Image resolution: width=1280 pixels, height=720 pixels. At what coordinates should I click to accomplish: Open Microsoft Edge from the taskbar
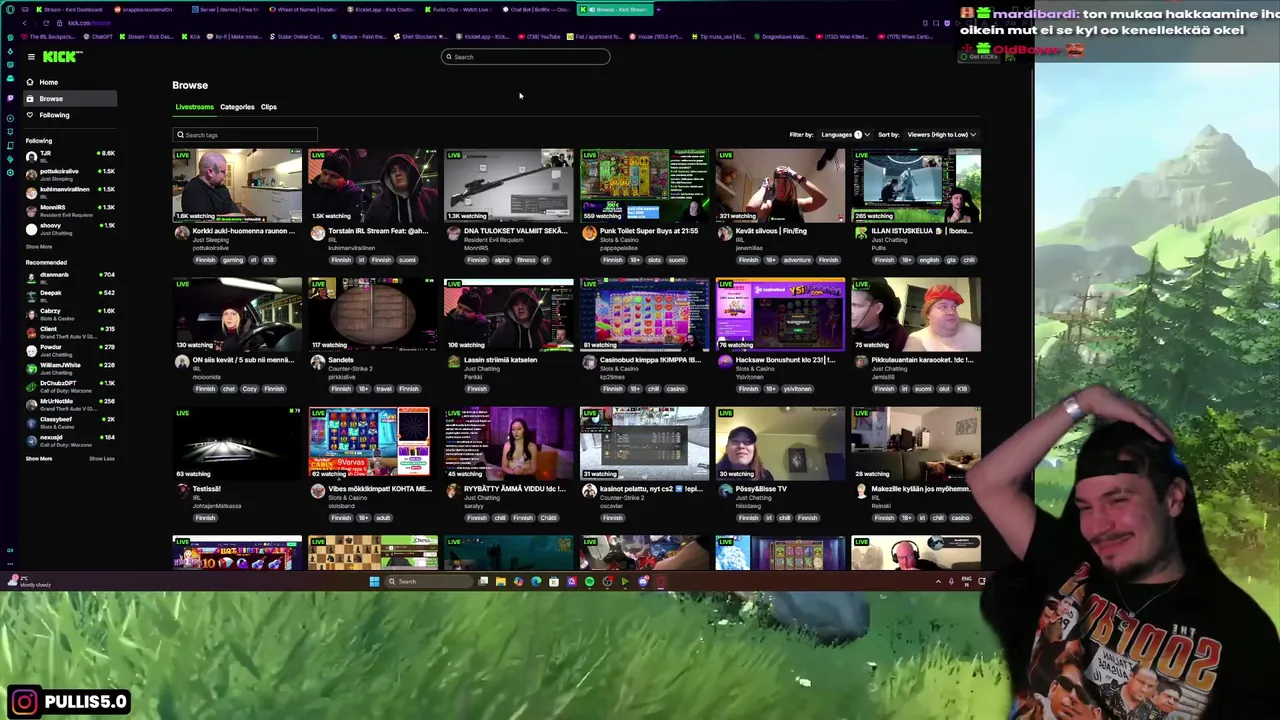click(x=536, y=581)
